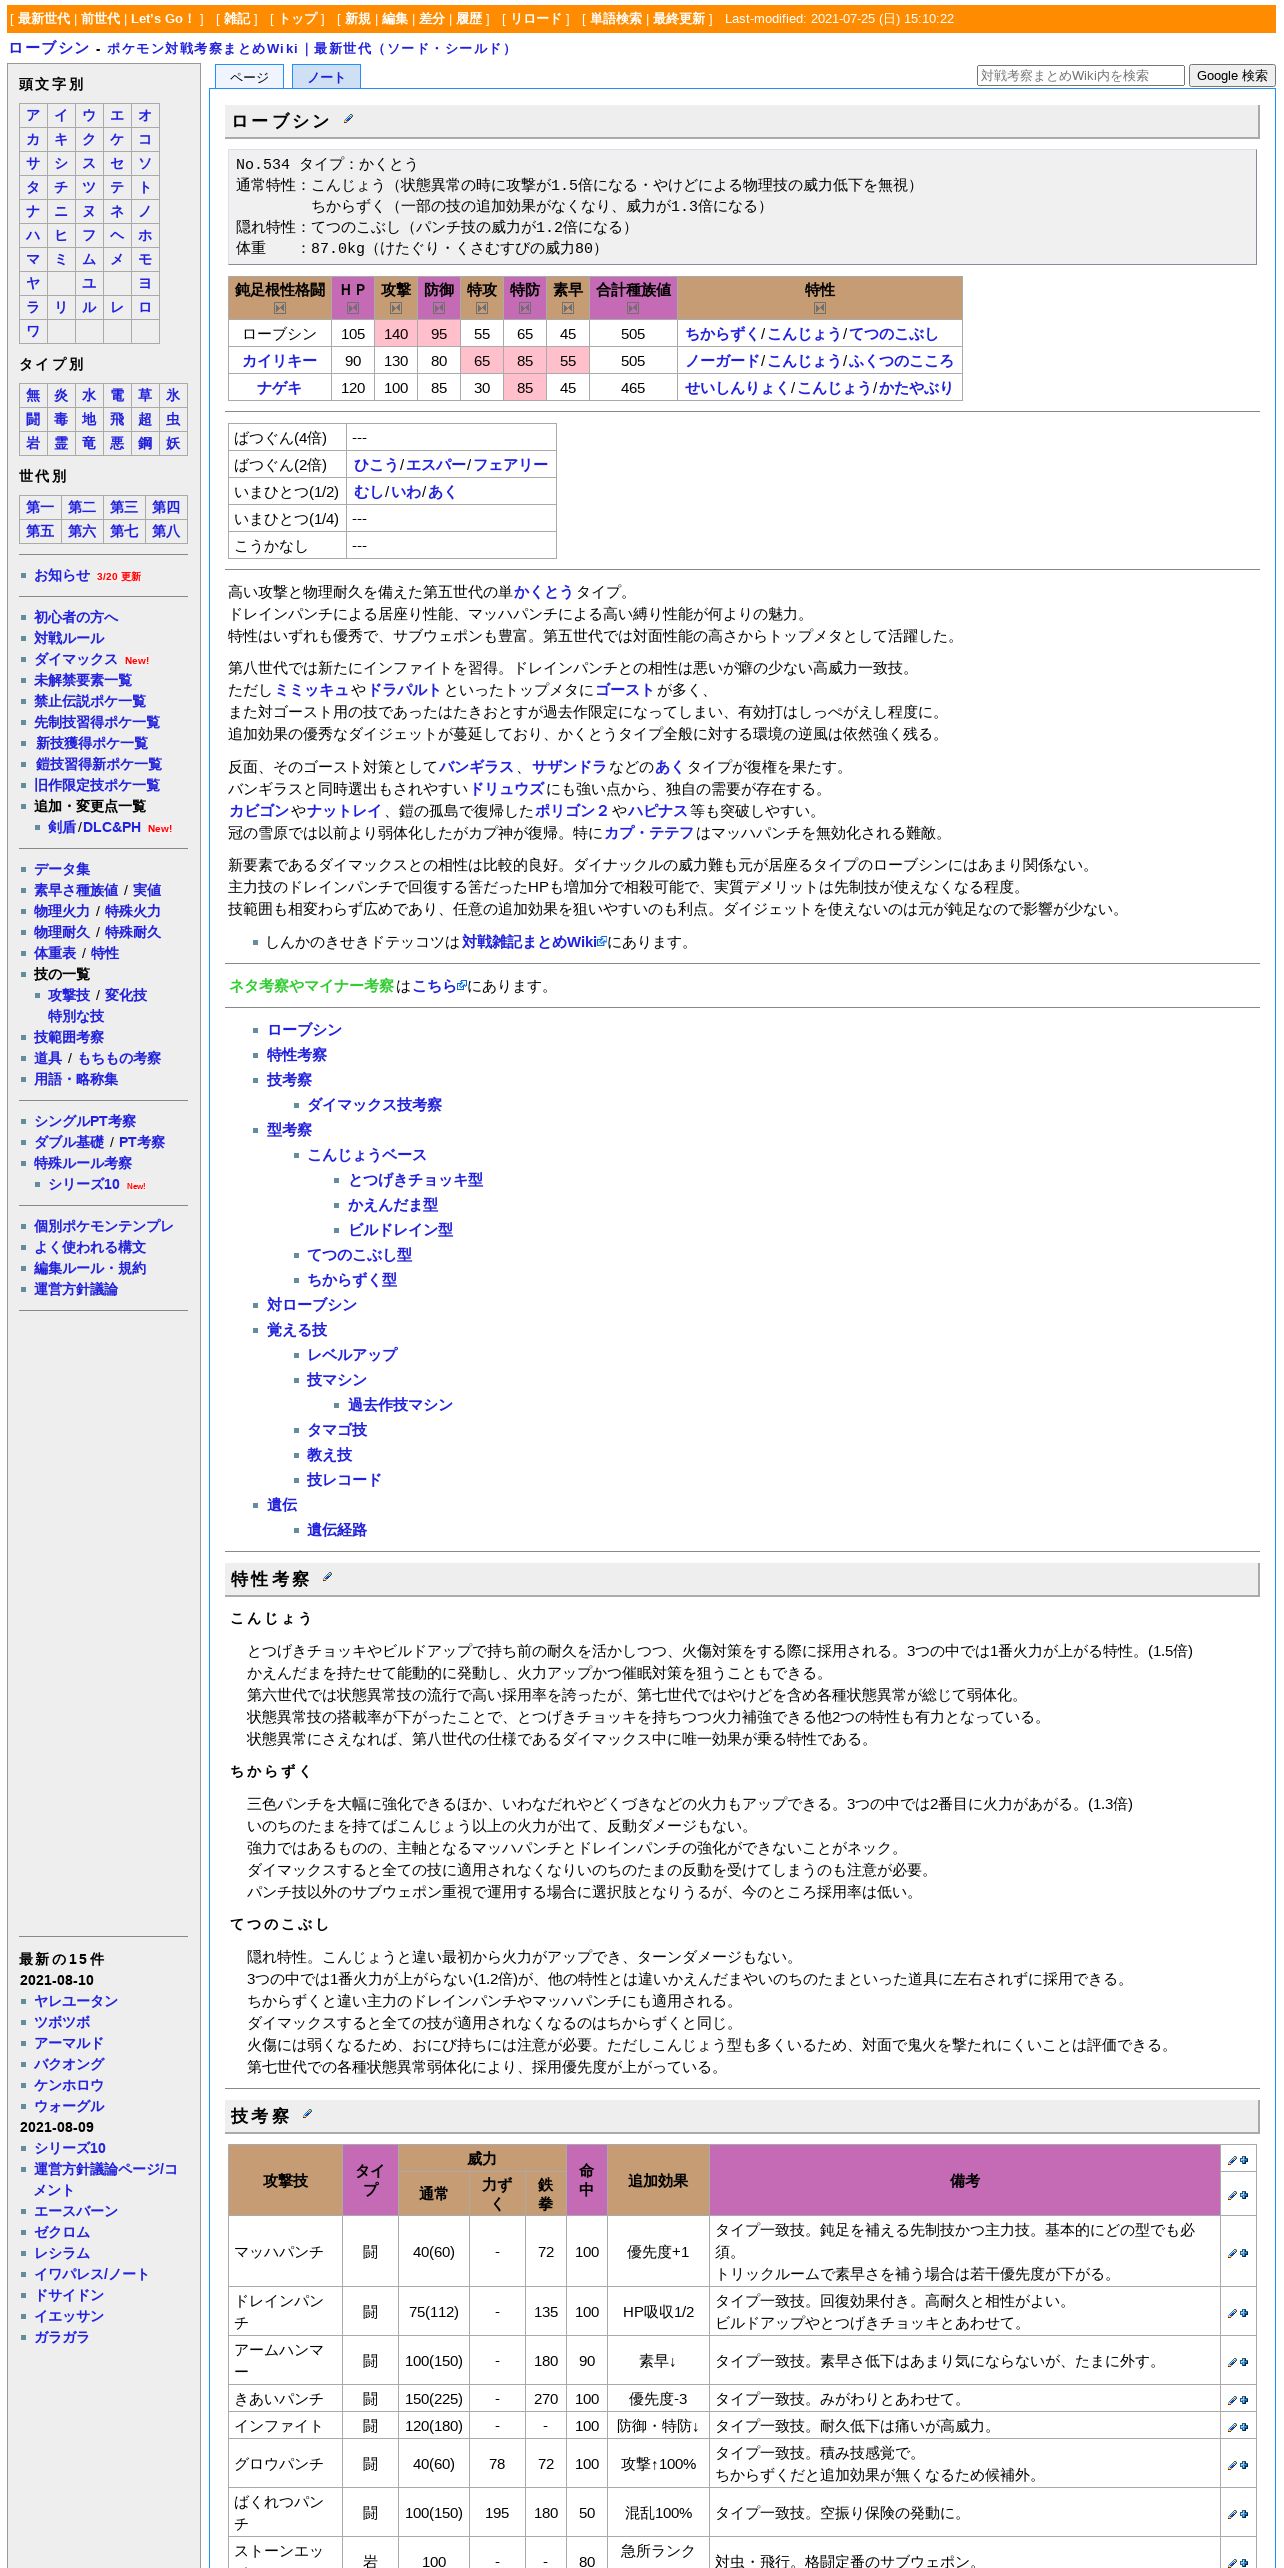Viewport: 1284px width, 2568px height.
Task: Click plus add icon in グロウパンチ row
Action: coord(1244,2465)
